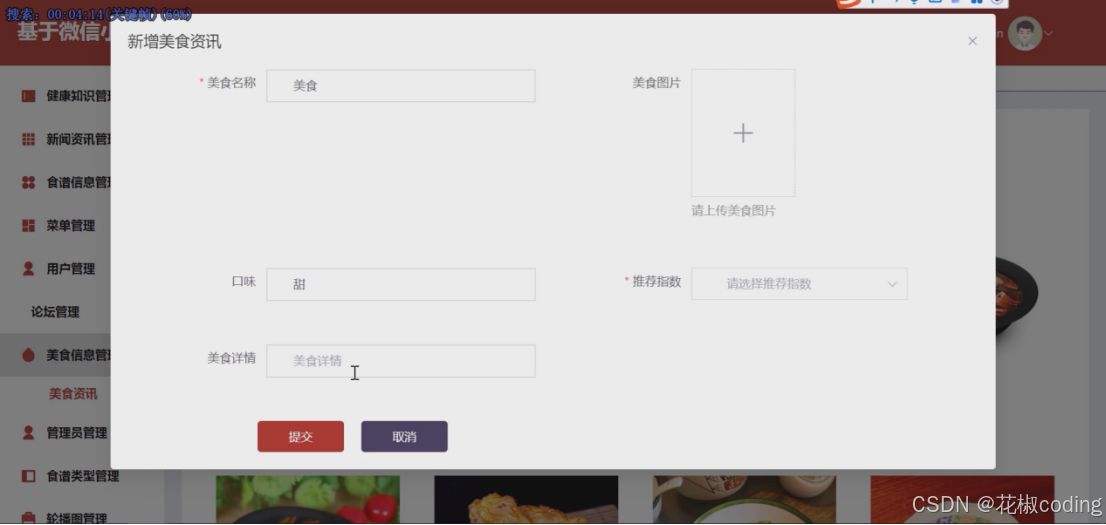Open 食谱类型管理 in the sidebar
The width and height of the screenshot is (1106, 525).
[83, 476]
